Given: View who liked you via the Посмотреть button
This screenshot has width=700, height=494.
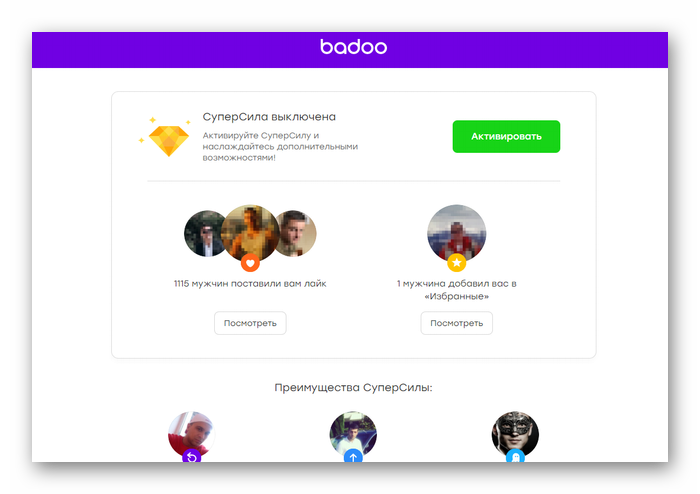Looking at the screenshot, I should [x=250, y=323].
